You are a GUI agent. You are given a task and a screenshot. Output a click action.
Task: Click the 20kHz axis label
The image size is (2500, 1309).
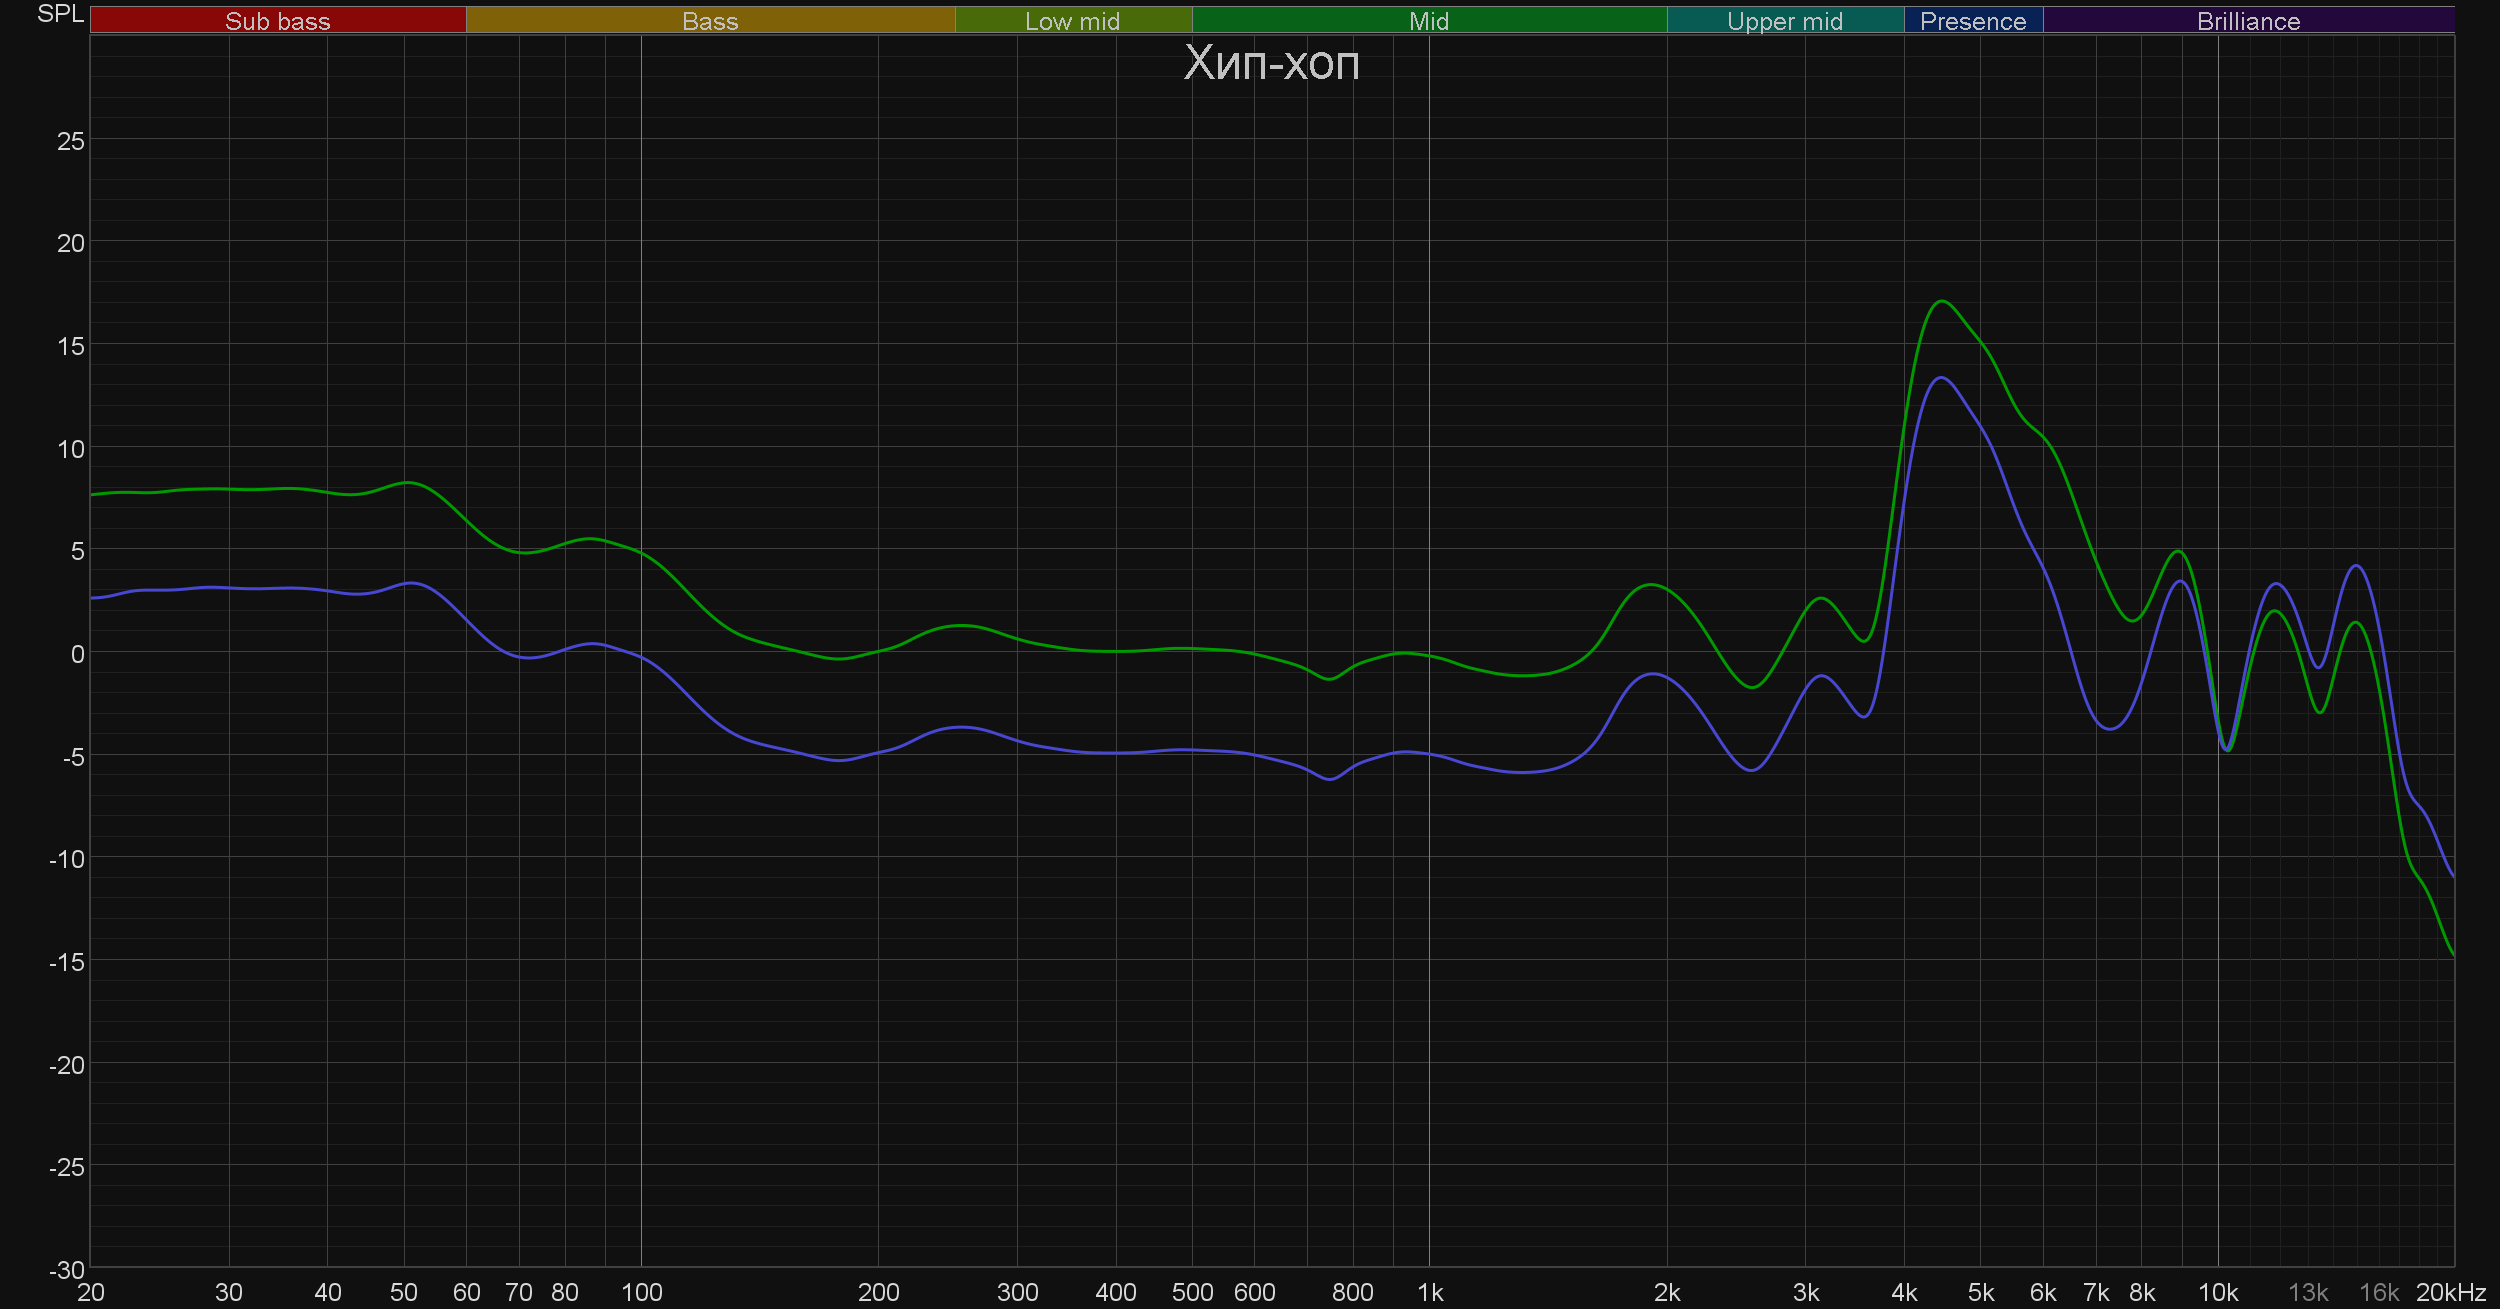2450,1293
